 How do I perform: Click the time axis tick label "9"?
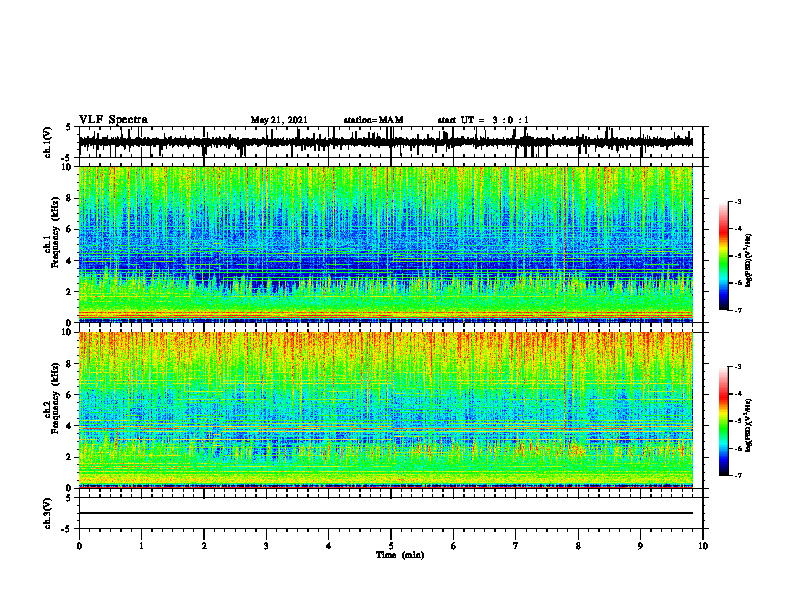[640, 546]
